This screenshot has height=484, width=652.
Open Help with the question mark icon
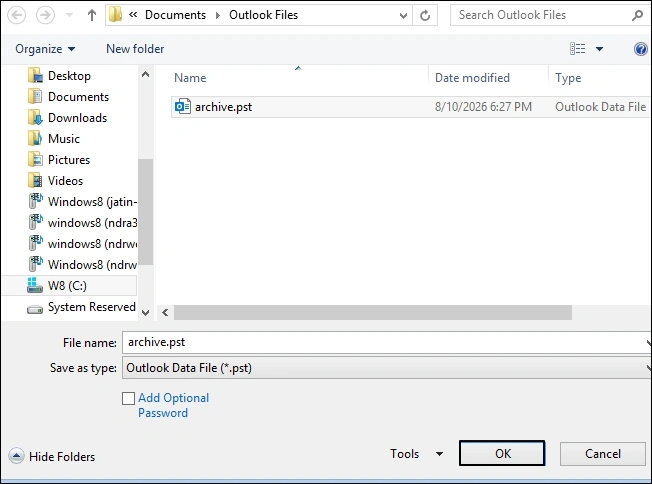pyautogui.click(x=641, y=49)
